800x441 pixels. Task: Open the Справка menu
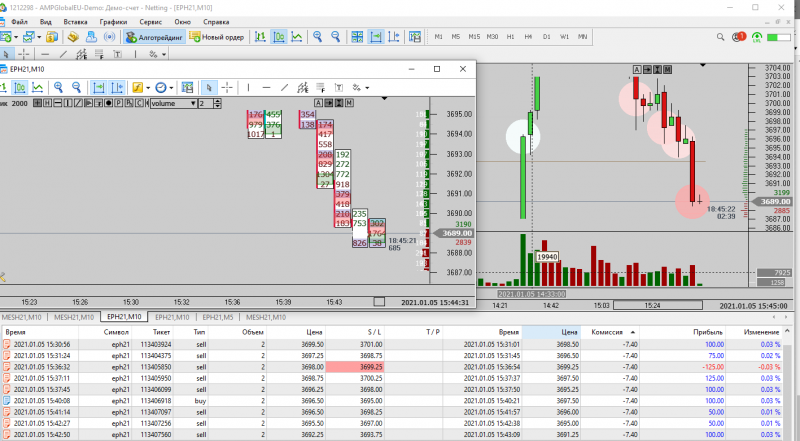[x=216, y=22]
